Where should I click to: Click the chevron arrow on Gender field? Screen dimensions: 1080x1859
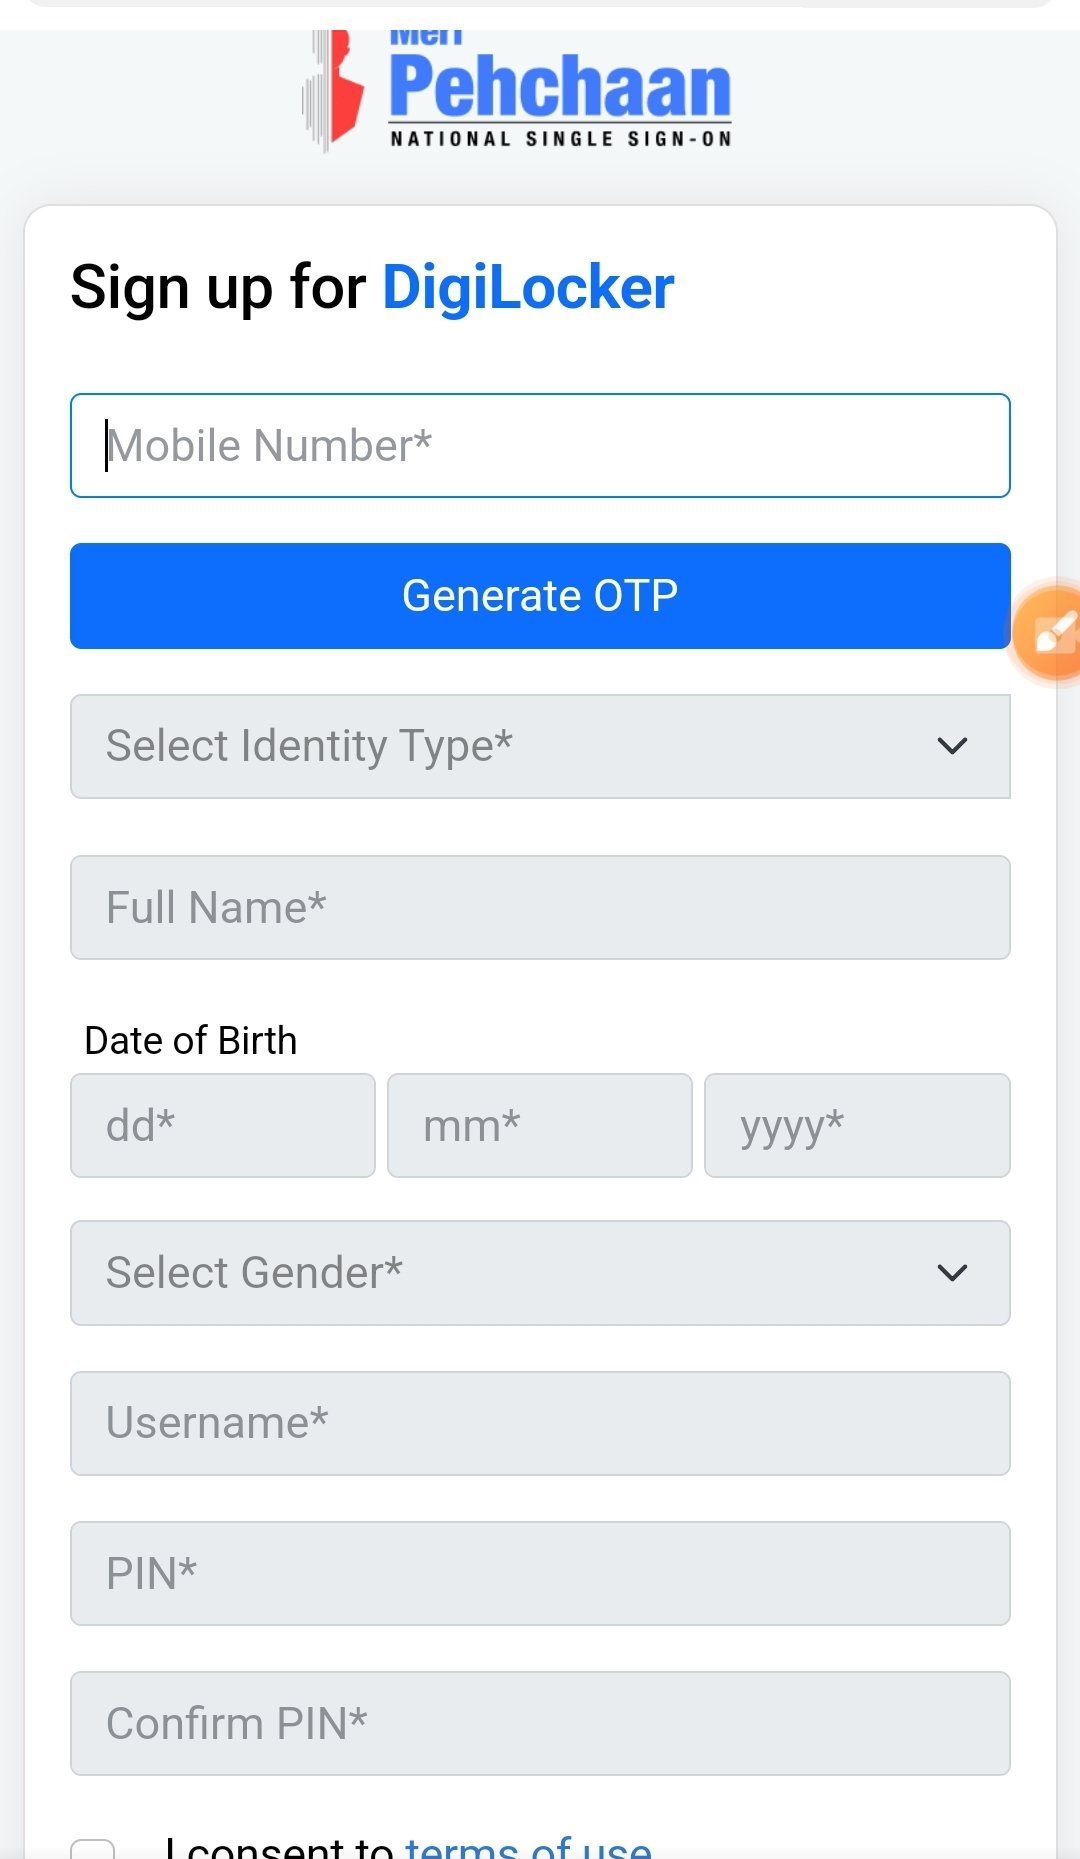click(x=952, y=1273)
